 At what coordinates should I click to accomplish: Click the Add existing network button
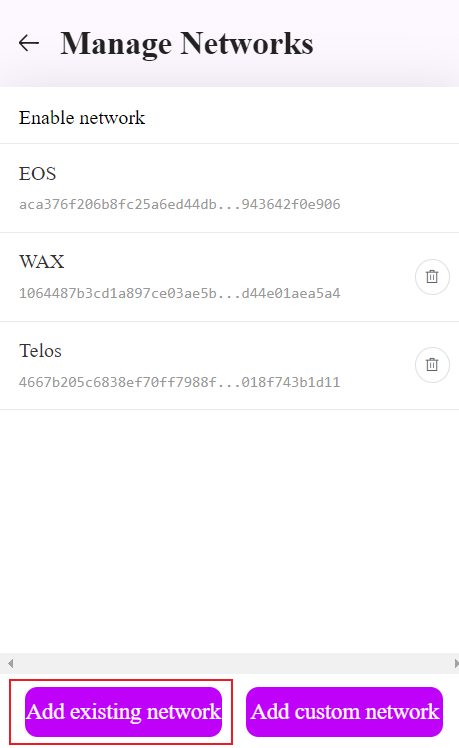[x=124, y=712]
